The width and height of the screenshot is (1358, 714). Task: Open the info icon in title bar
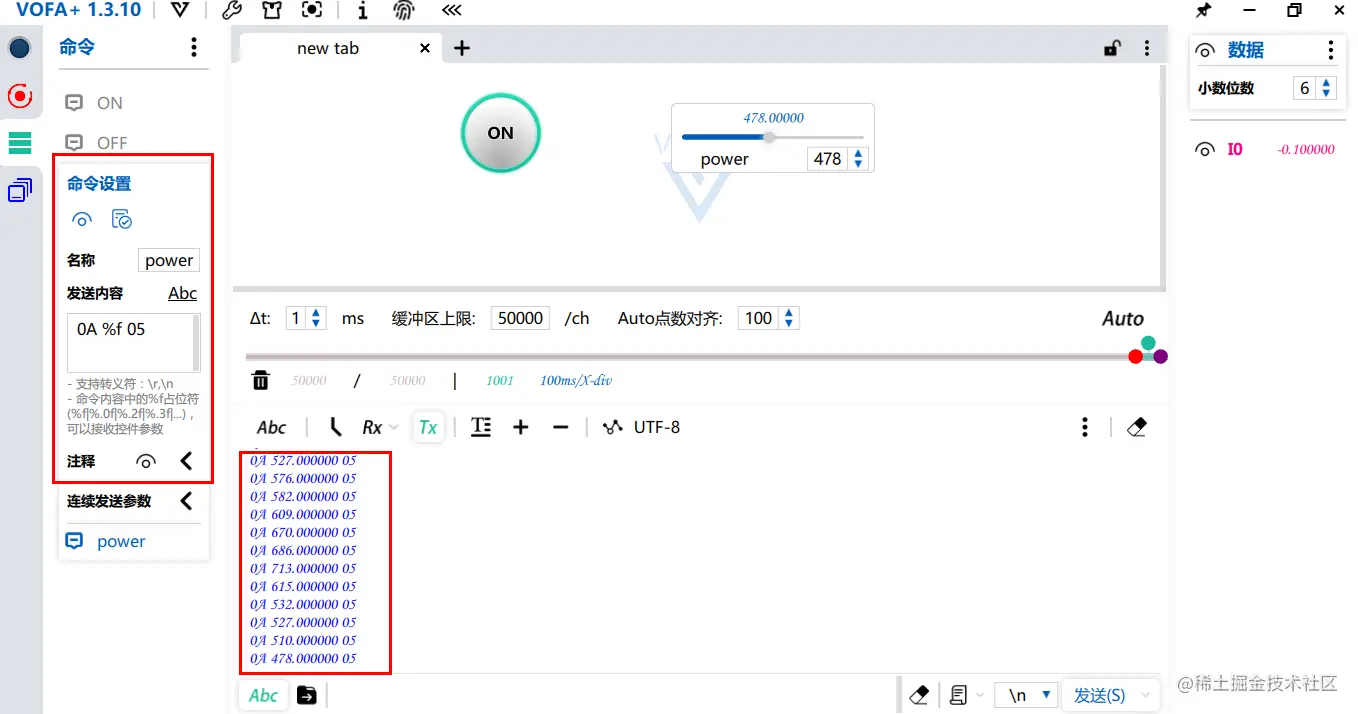point(362,10)
